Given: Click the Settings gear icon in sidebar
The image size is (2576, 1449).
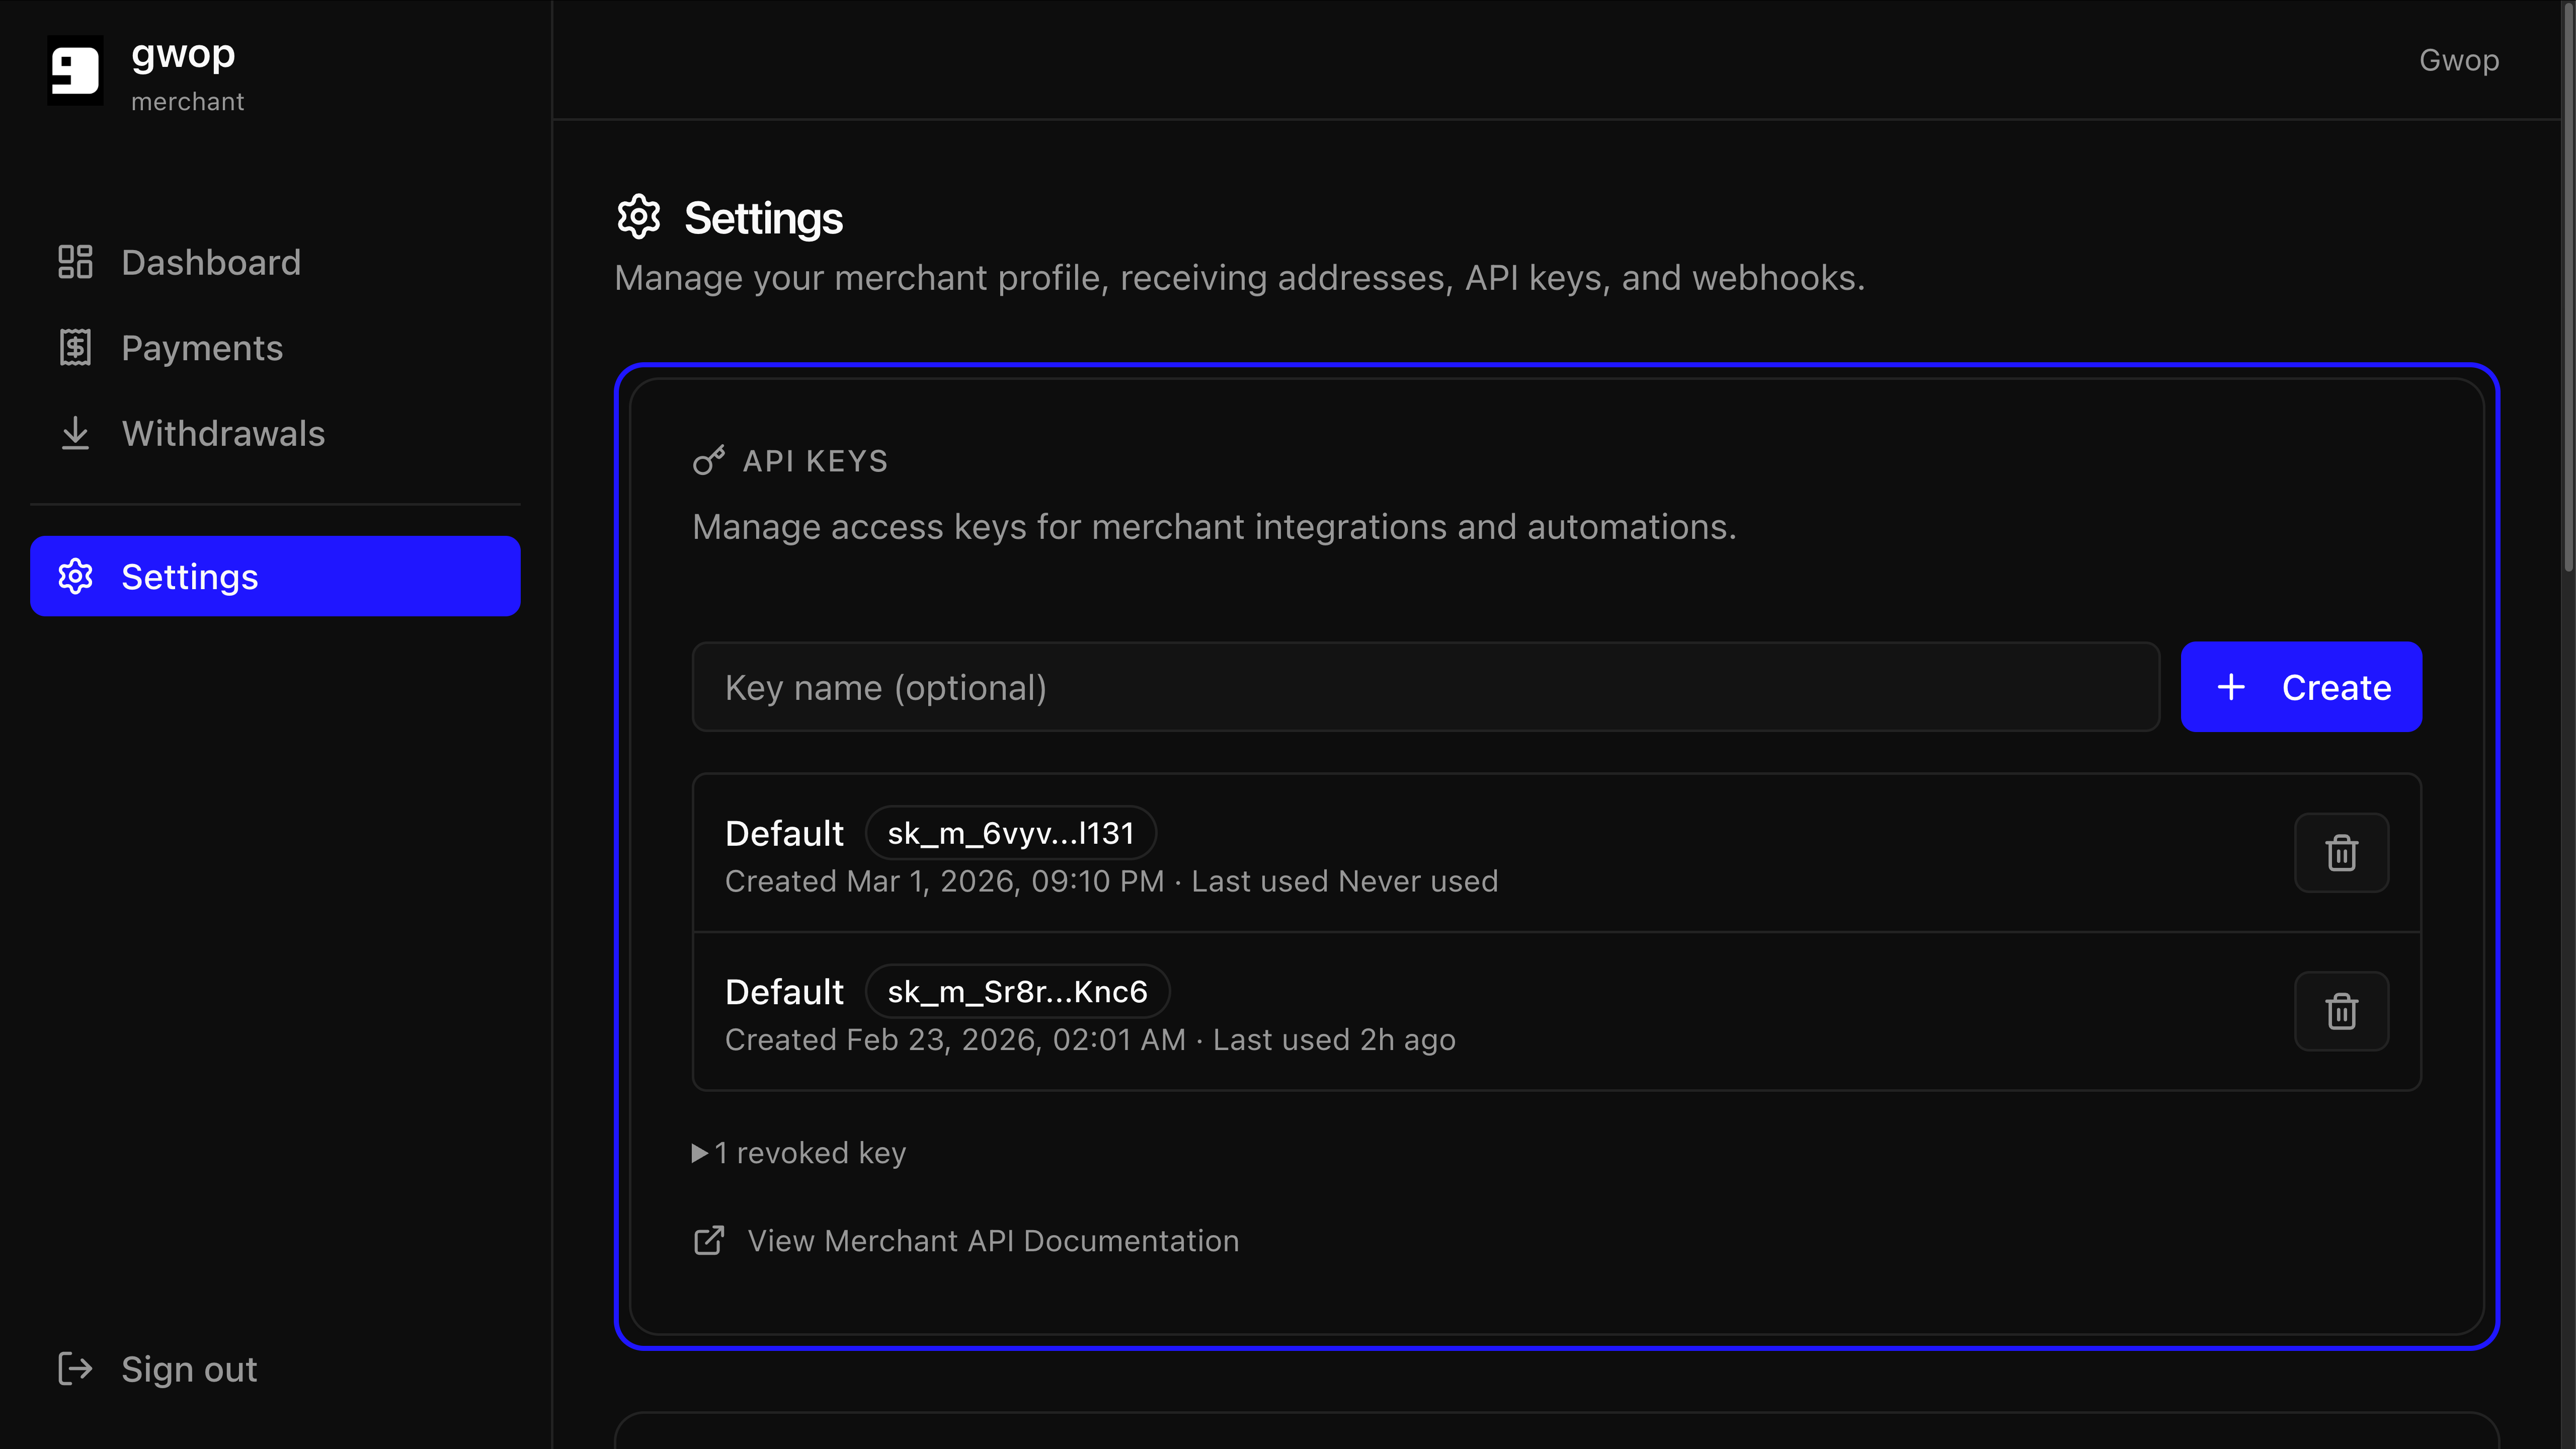Looking at the screenshot, I should click(75, 576).
